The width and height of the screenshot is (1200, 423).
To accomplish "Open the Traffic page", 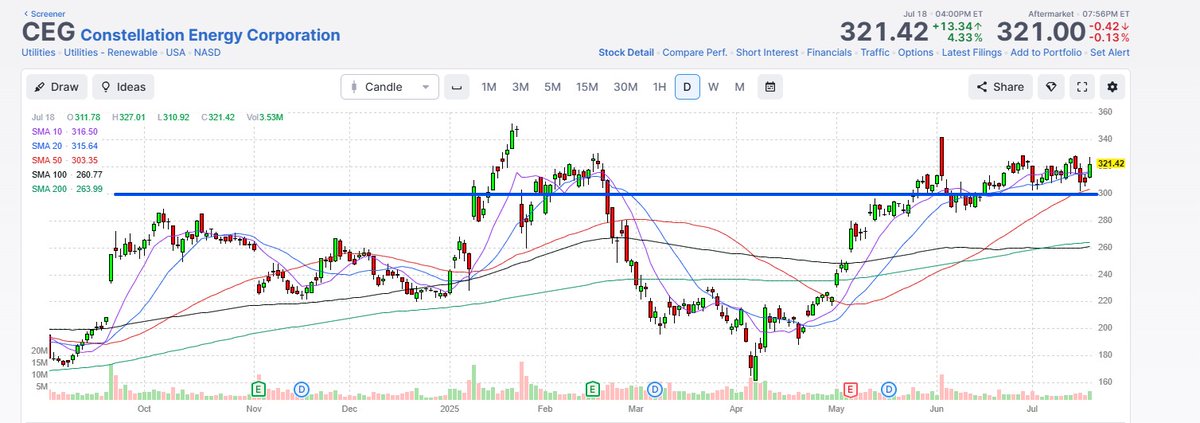I will coord(875,51).
